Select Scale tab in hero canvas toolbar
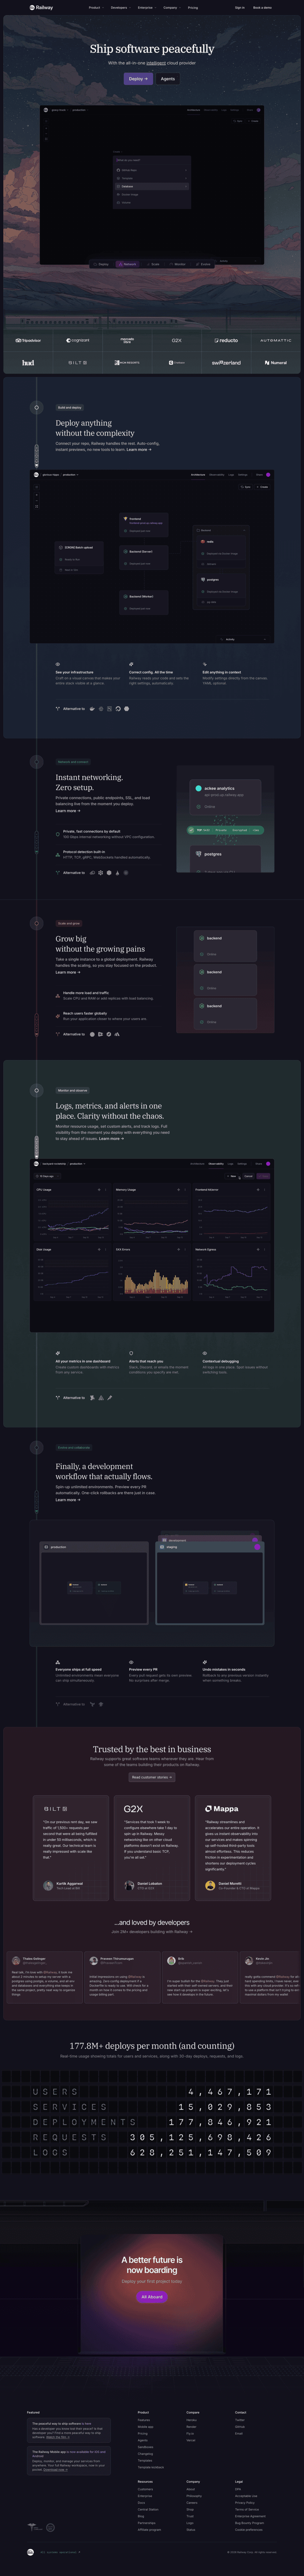Screen dimensions: 304x2576 (x=154, y=264)
